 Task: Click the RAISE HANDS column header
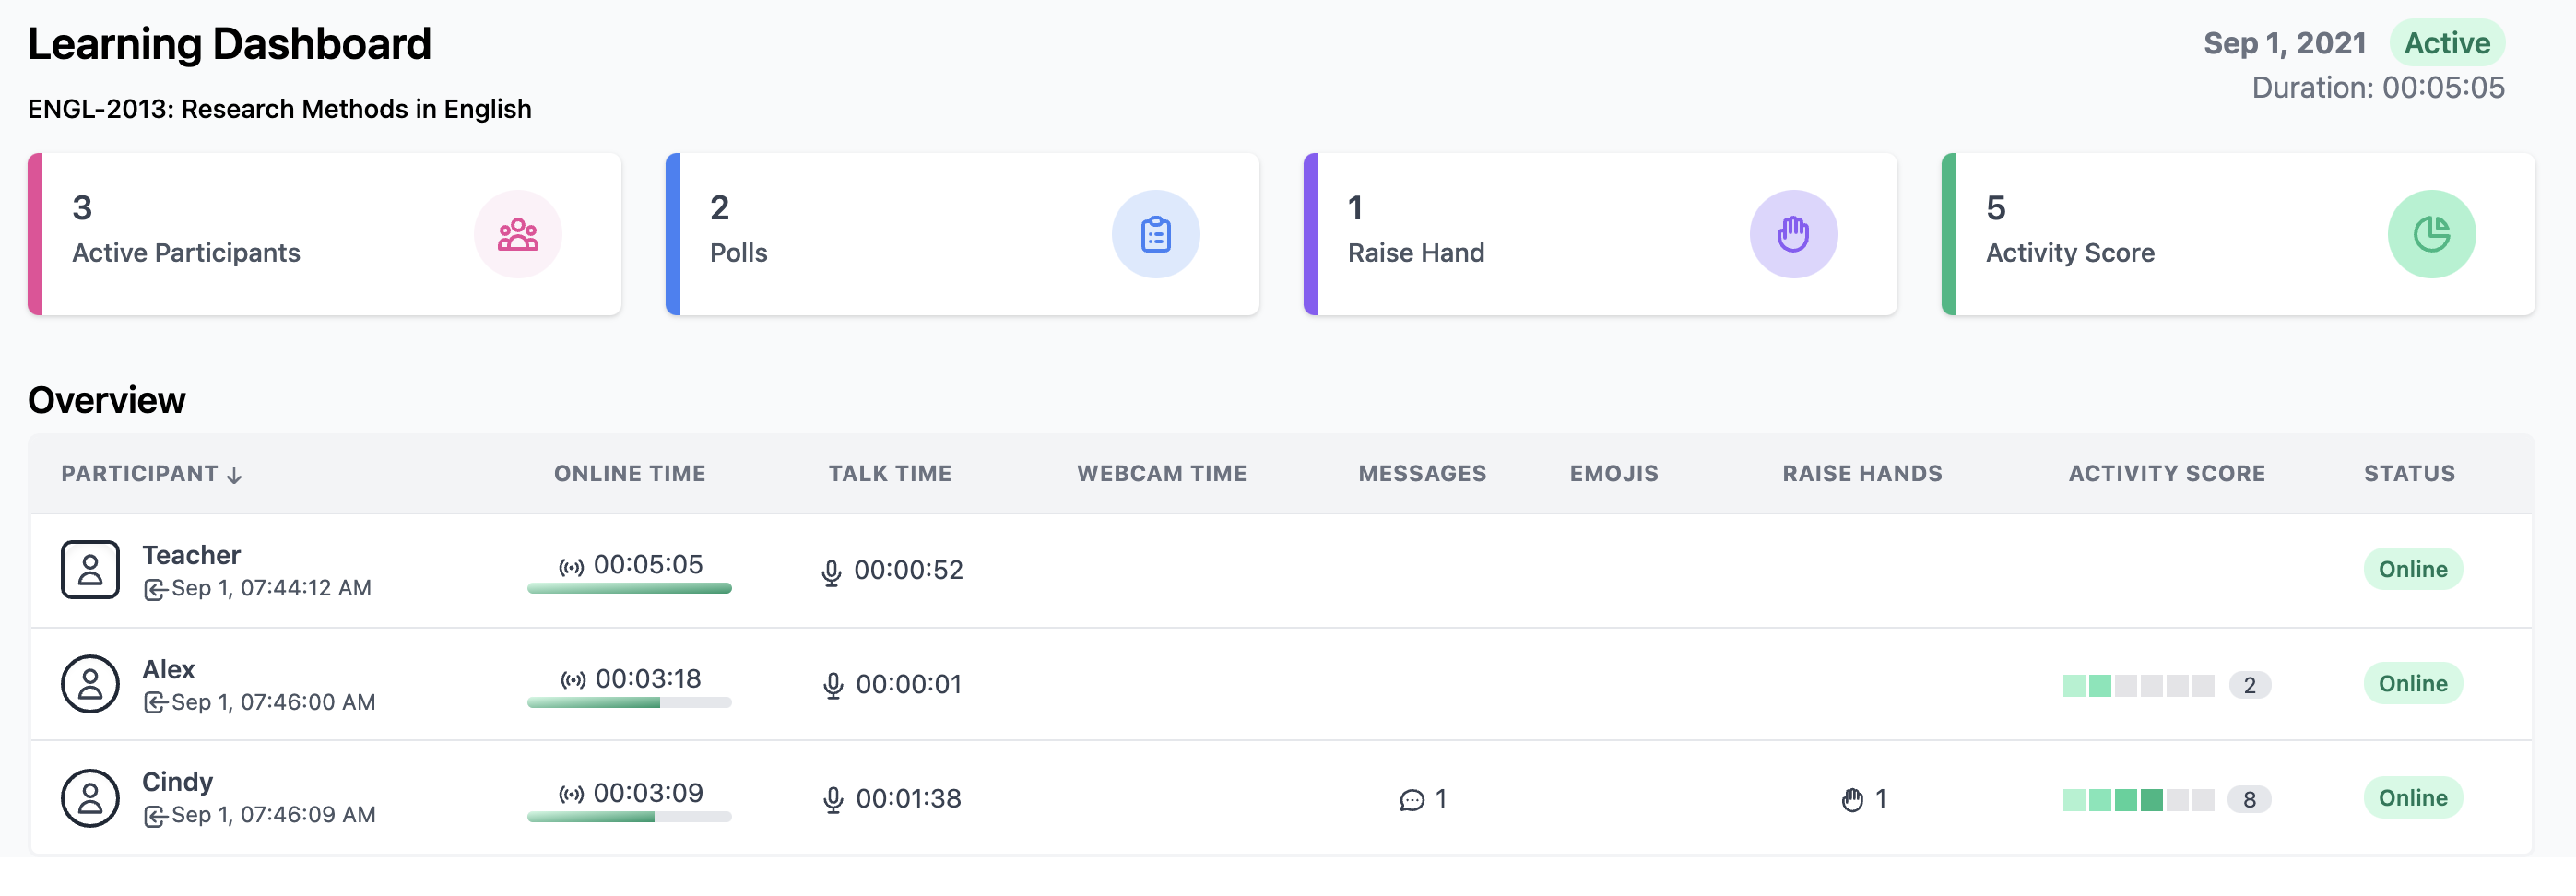[x=1862, y=473]
